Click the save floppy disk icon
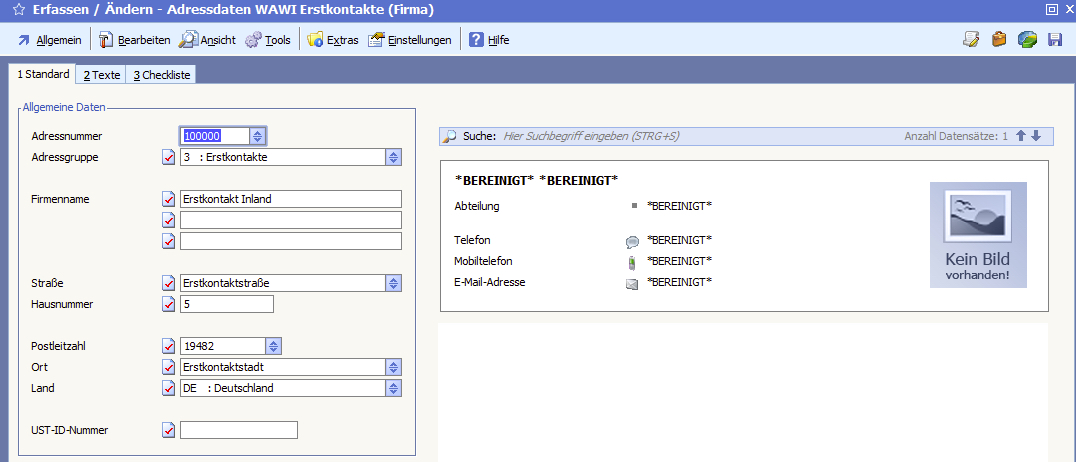1076x462 pixels. (x=1054, y=40)
